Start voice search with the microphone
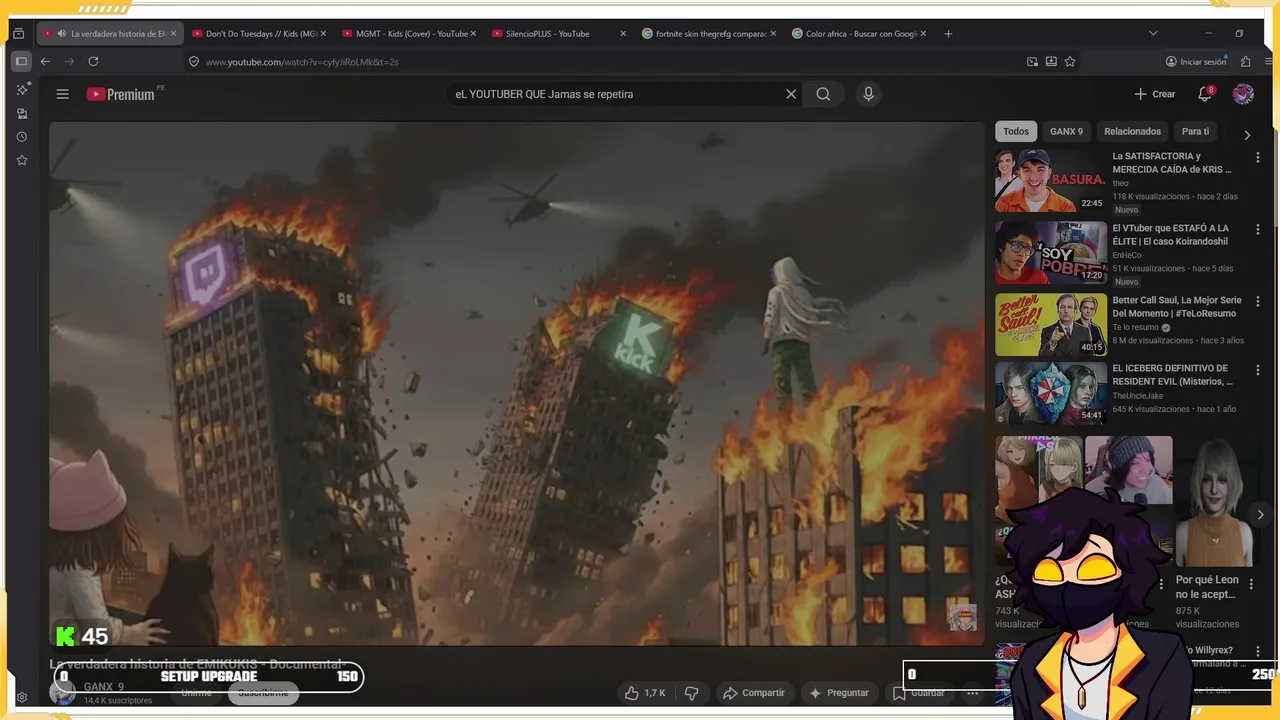The image size is (1280, 720). tap(868, 94)
